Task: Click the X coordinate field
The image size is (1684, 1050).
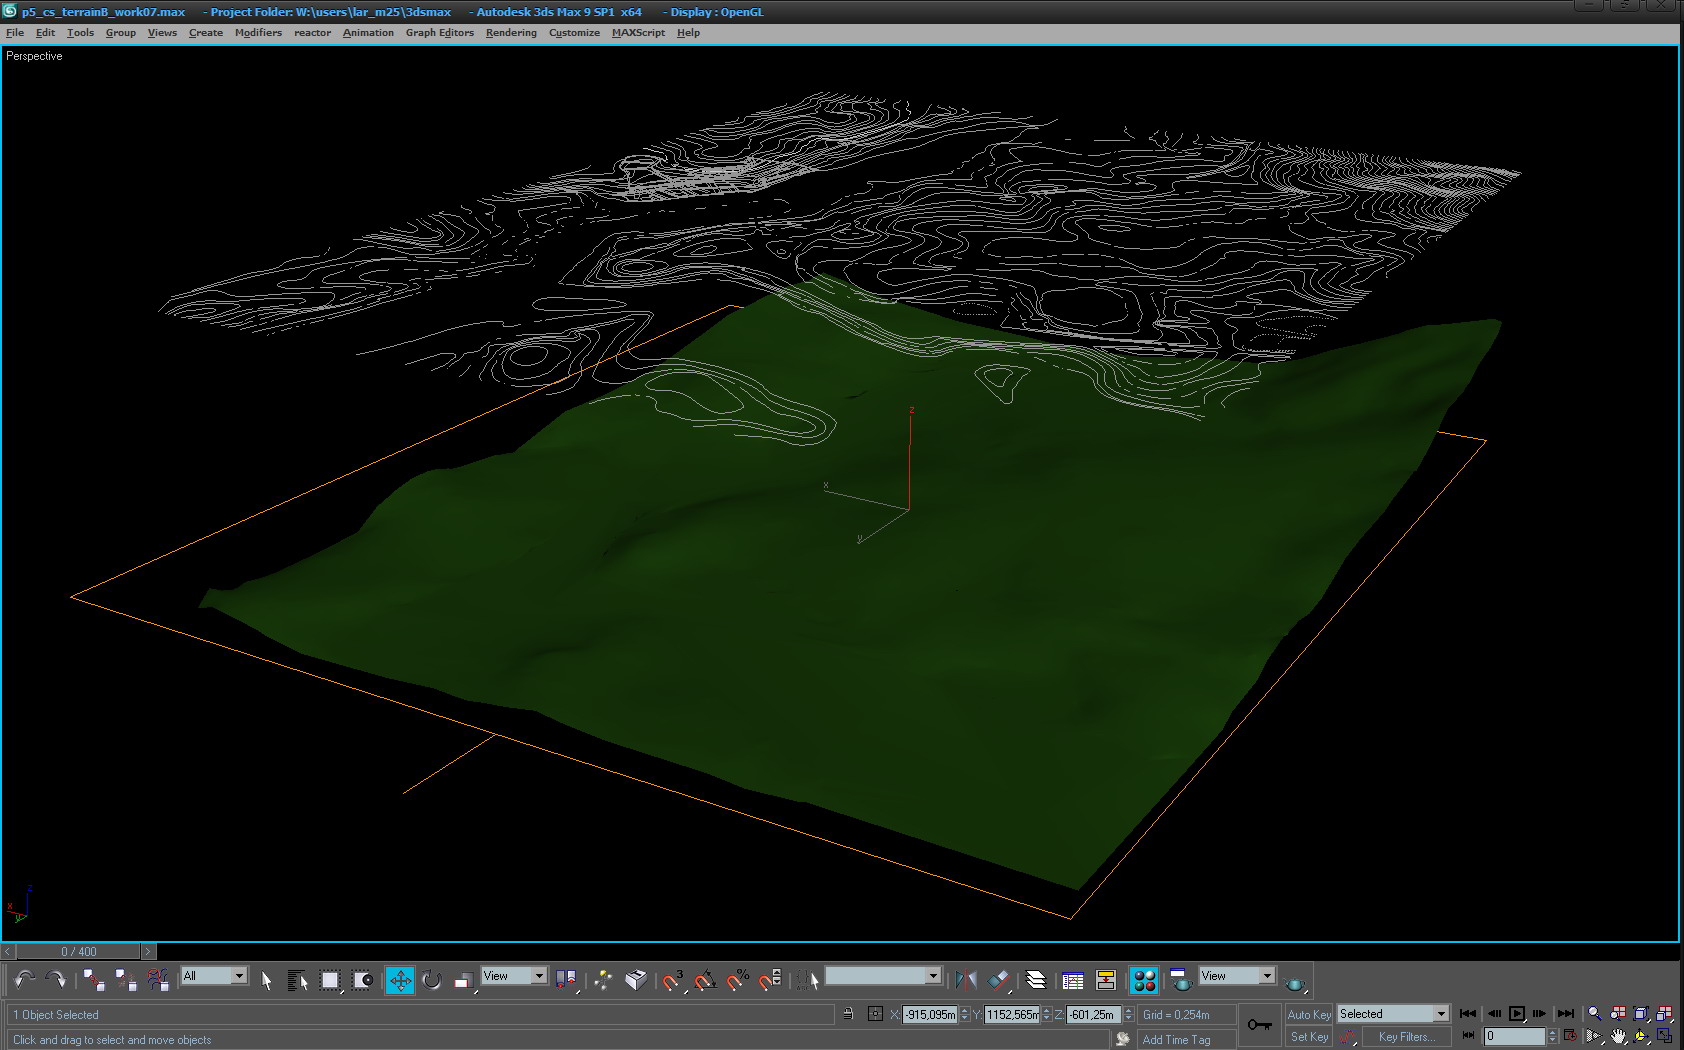Action: click(930, 1015)
